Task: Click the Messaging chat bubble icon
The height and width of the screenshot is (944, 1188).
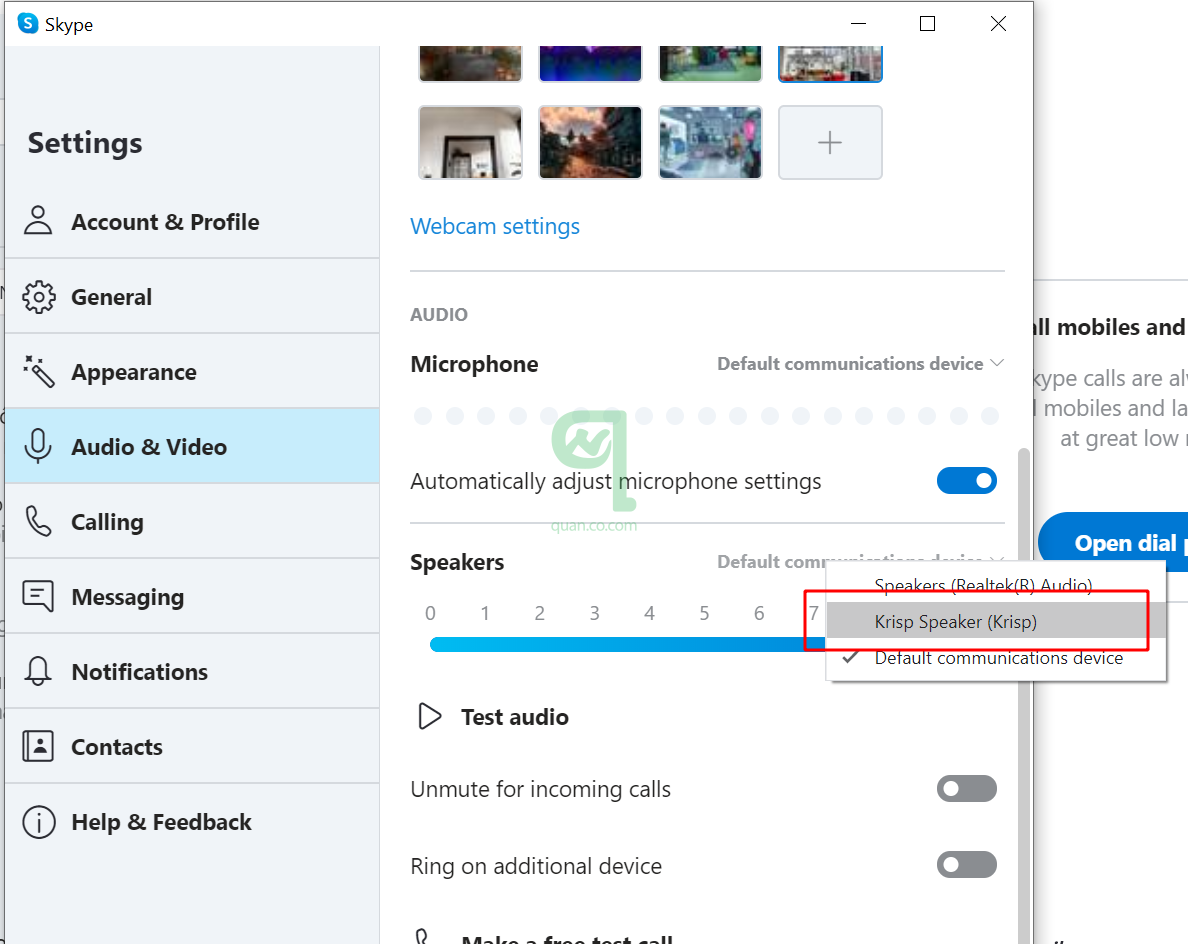Action: coord(39,596)
